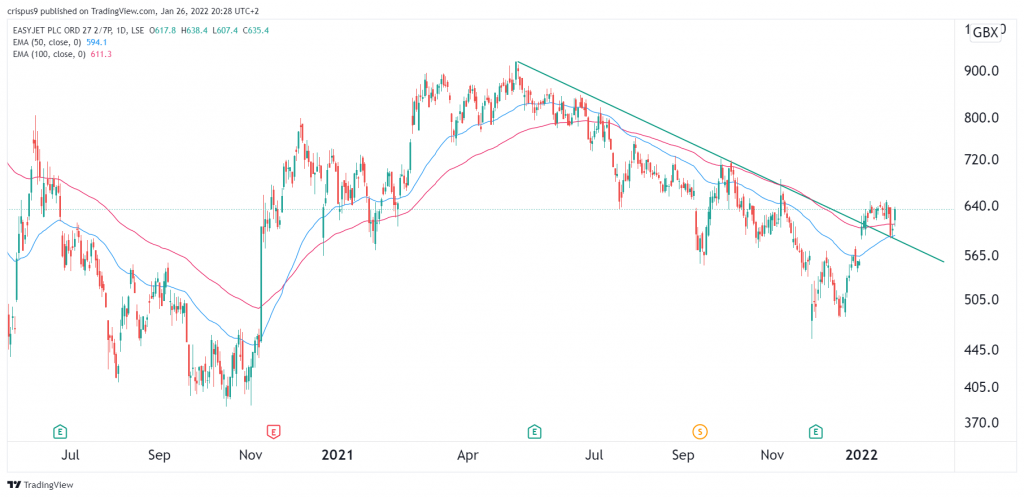1024x497 pixels.
Task: Click green E marker just before 2022
Action: pos(816,431)
